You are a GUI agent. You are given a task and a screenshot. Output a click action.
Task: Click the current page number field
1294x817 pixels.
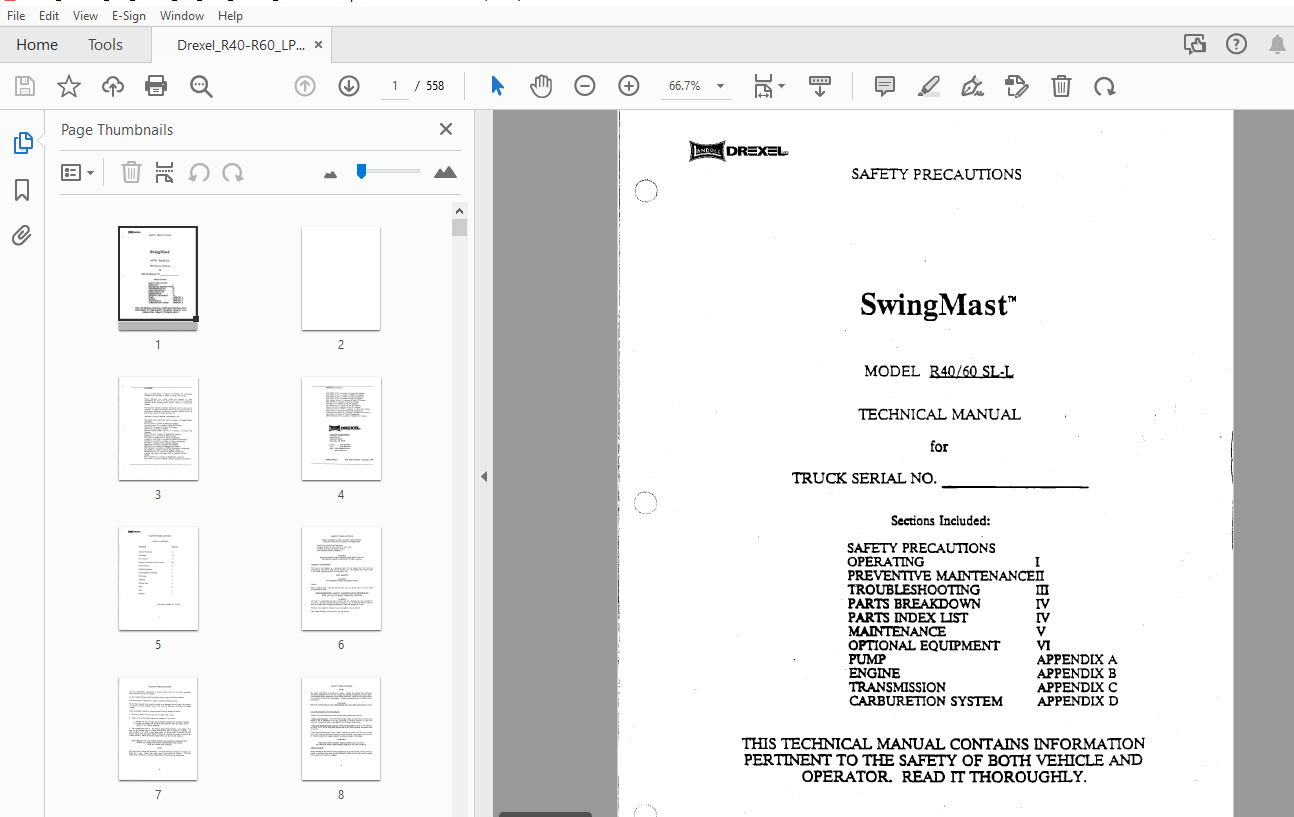pos(395,86)
